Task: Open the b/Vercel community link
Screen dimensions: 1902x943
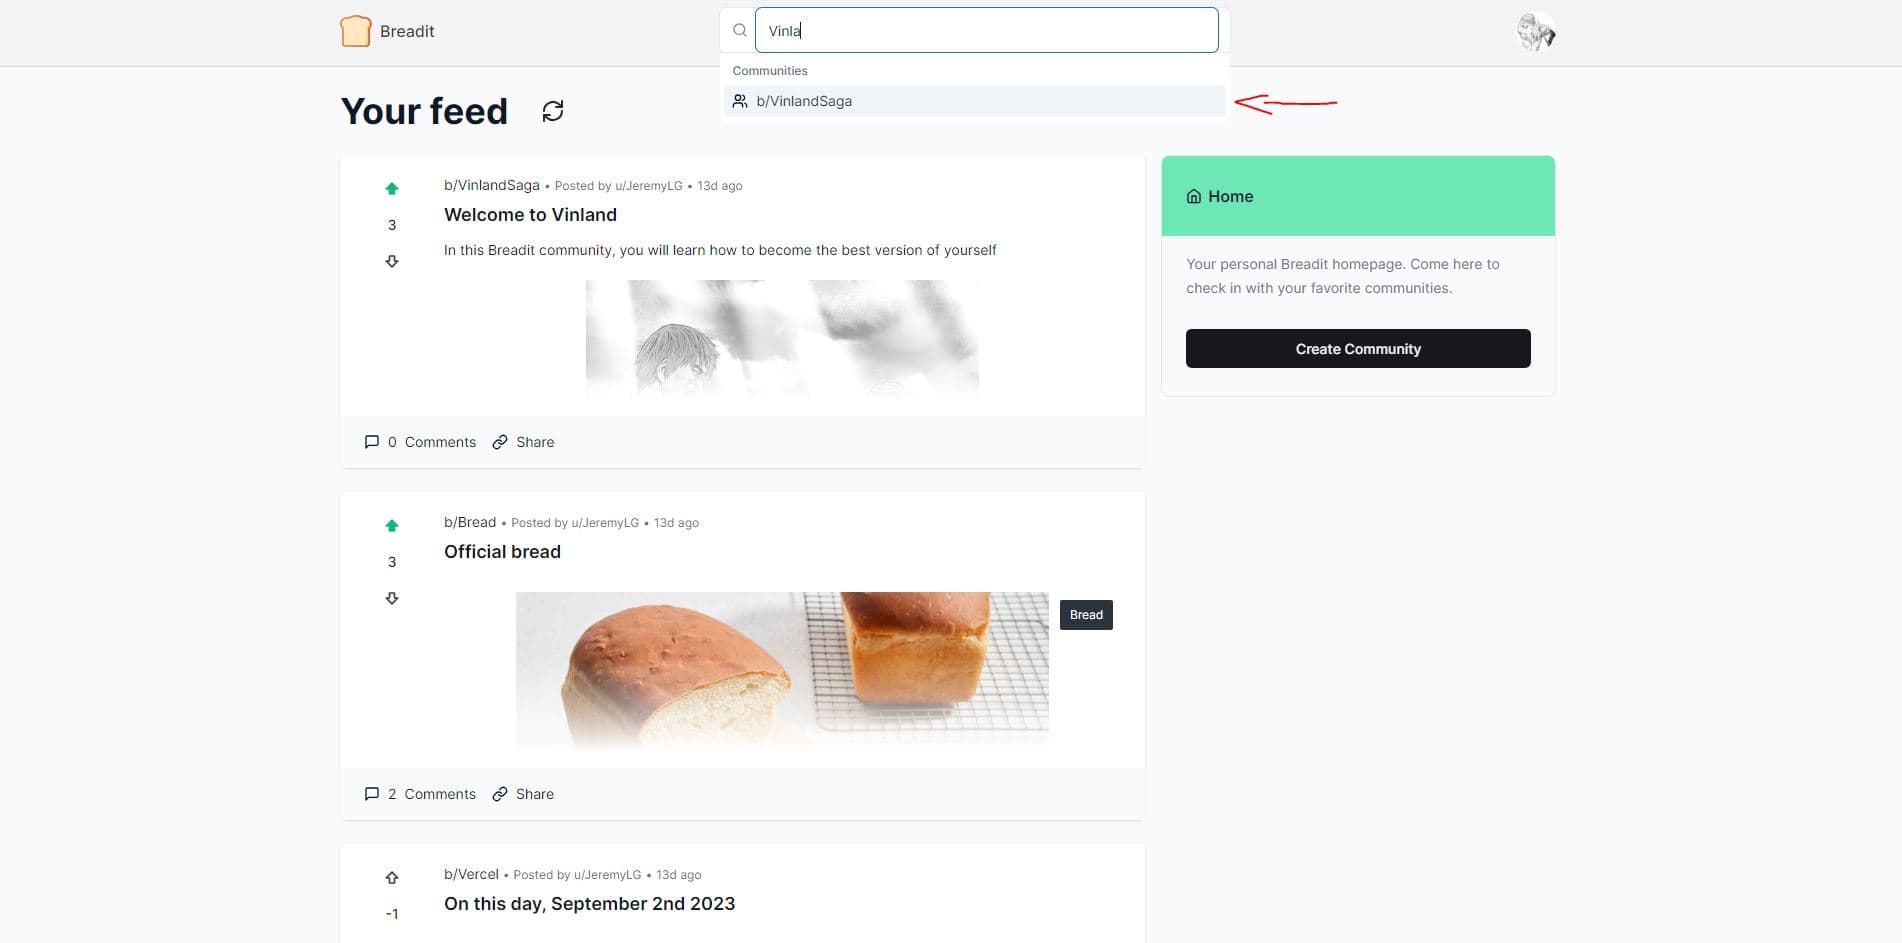Action: (x=471, y=874)
